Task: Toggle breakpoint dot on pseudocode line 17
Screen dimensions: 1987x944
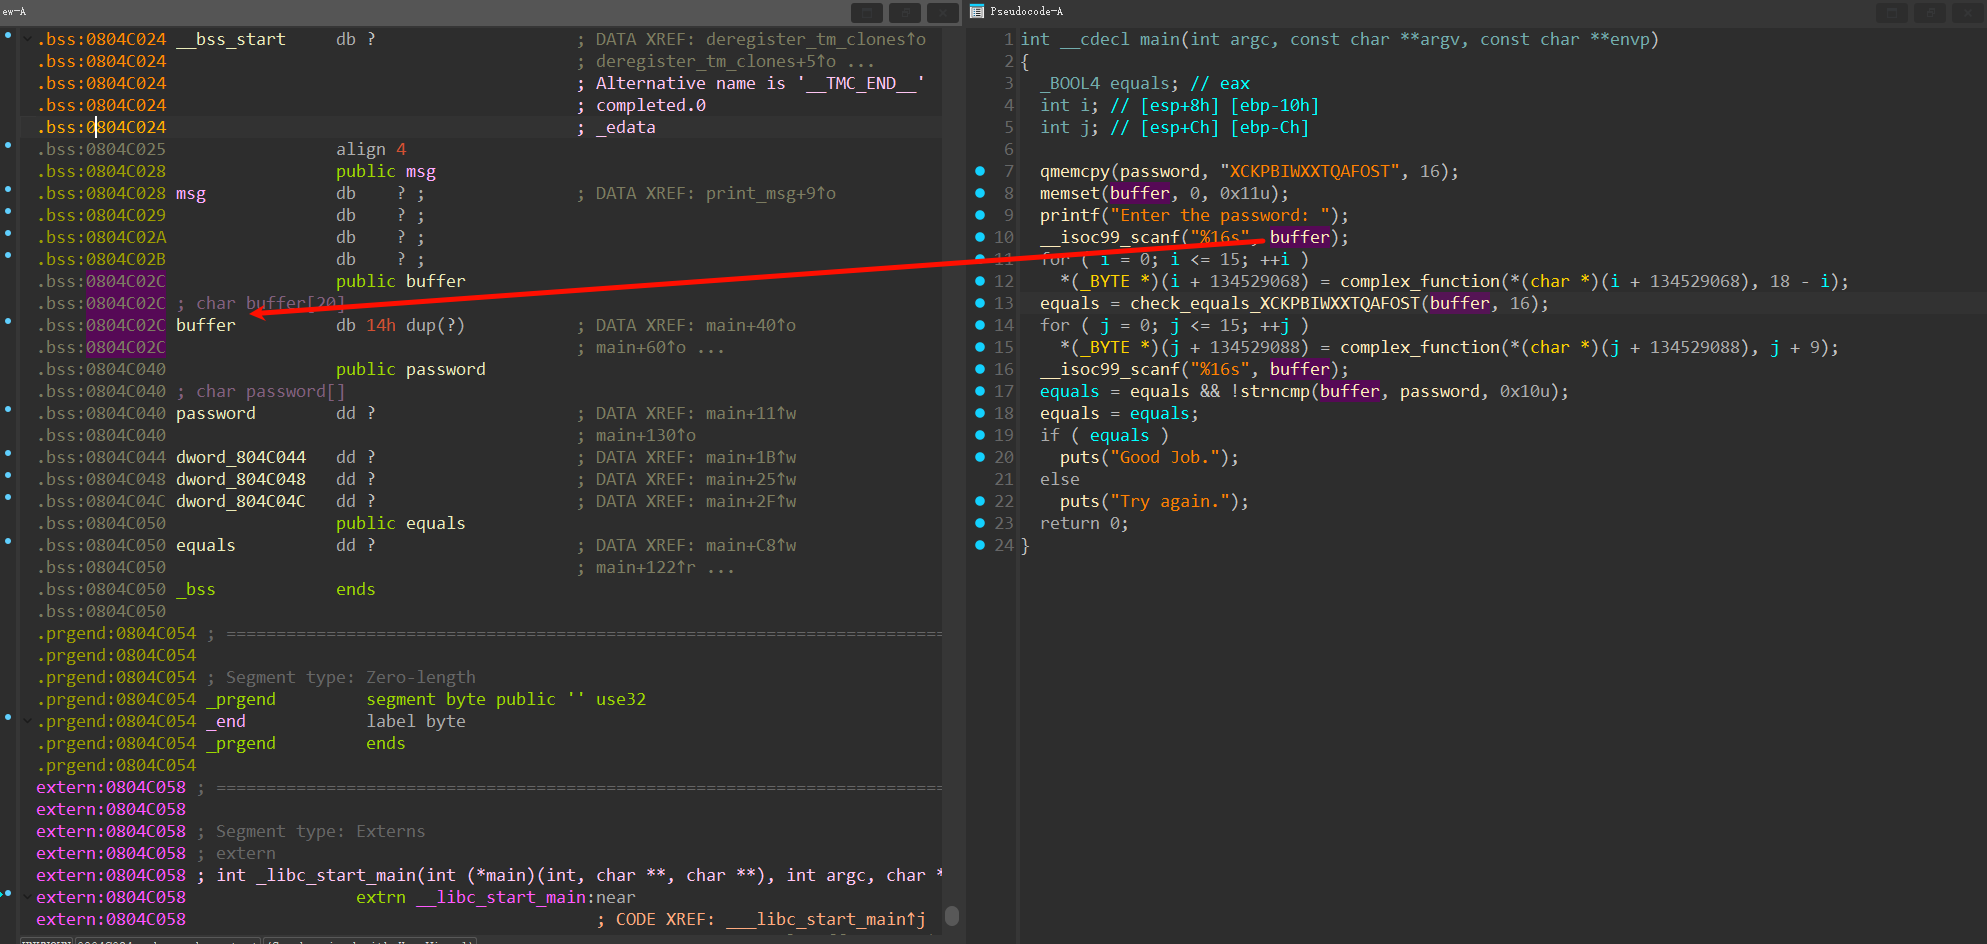Action: 980,391
